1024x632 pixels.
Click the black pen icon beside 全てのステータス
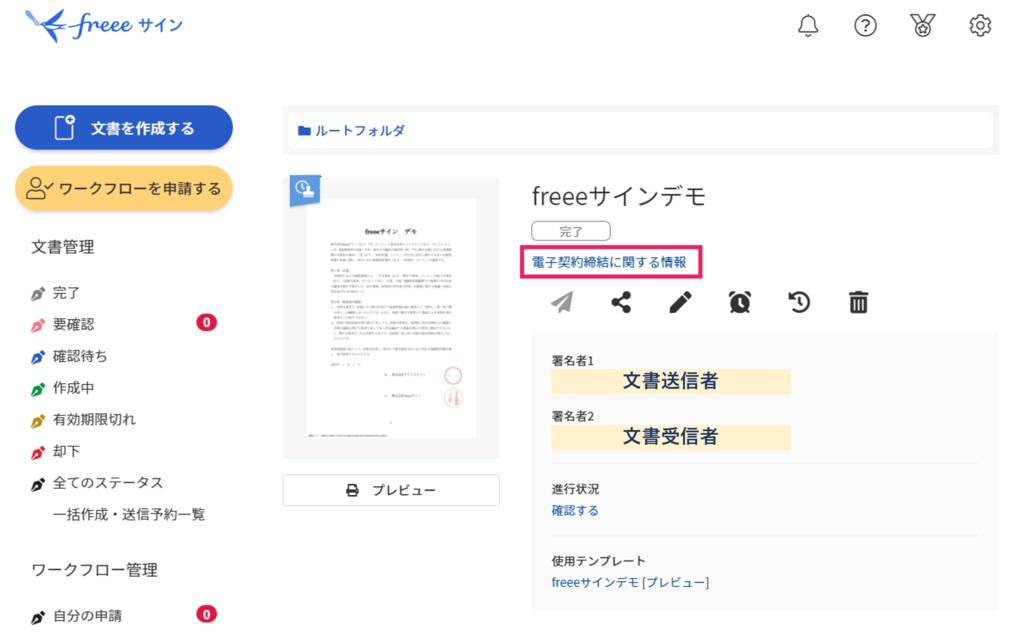38,484
